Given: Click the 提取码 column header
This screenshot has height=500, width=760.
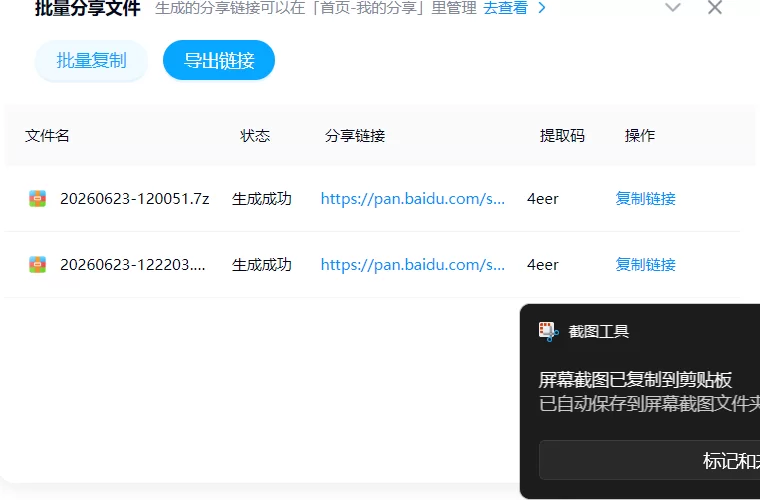Looking at the screenshot, I should [562, 136].
